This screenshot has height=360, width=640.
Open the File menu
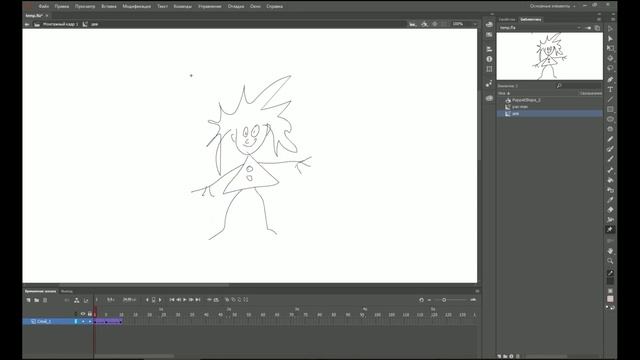pos(44,6)
